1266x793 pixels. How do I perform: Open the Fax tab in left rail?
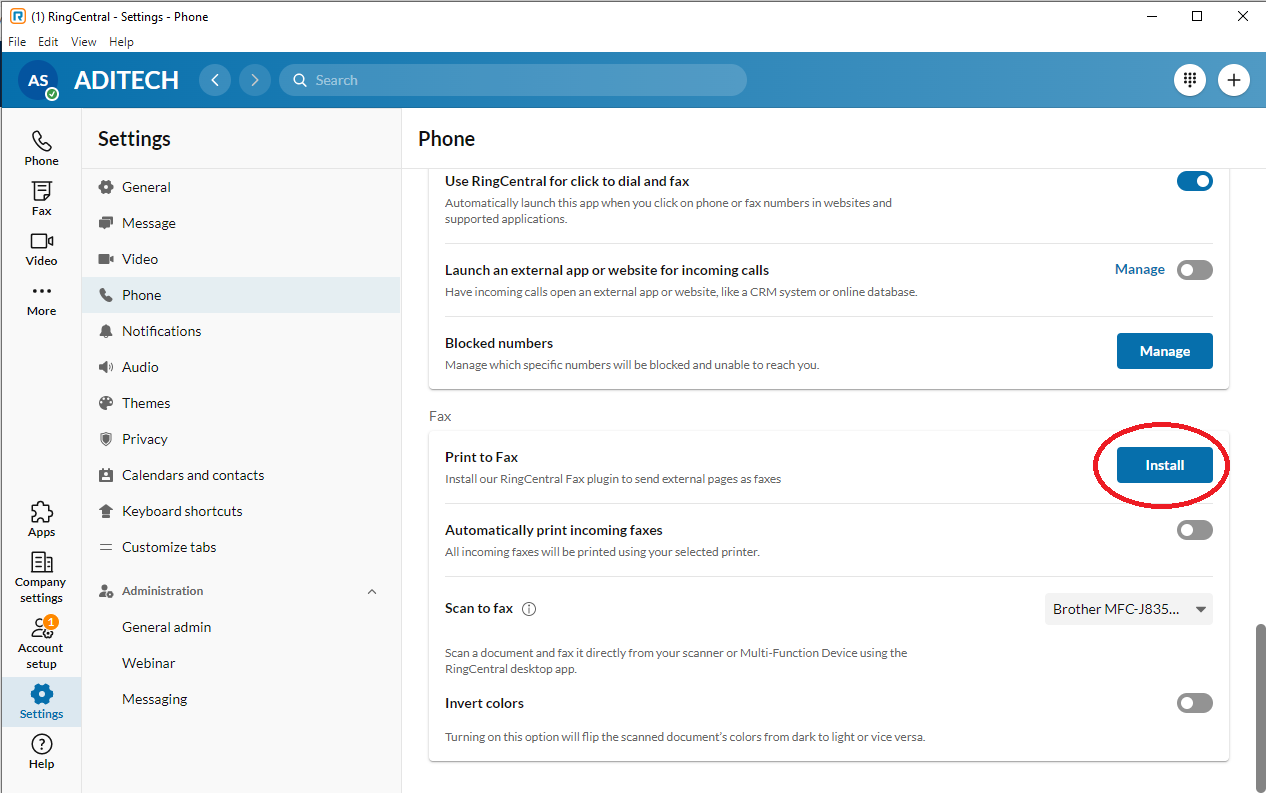pyautogui.click(x=41, y=198)
